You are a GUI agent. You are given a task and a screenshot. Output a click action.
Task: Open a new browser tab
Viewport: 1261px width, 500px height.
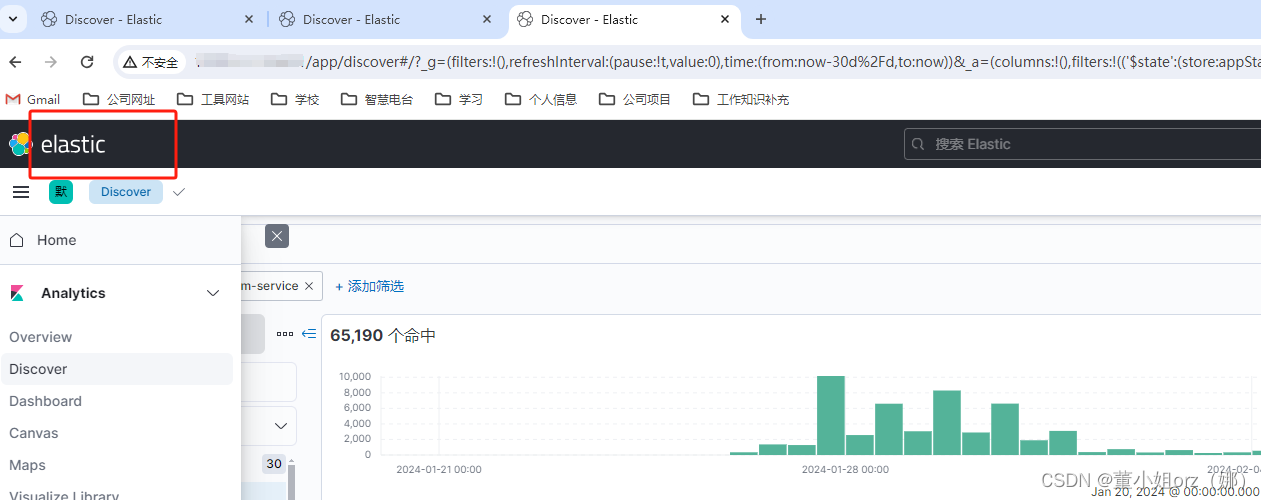coord(761,19)
